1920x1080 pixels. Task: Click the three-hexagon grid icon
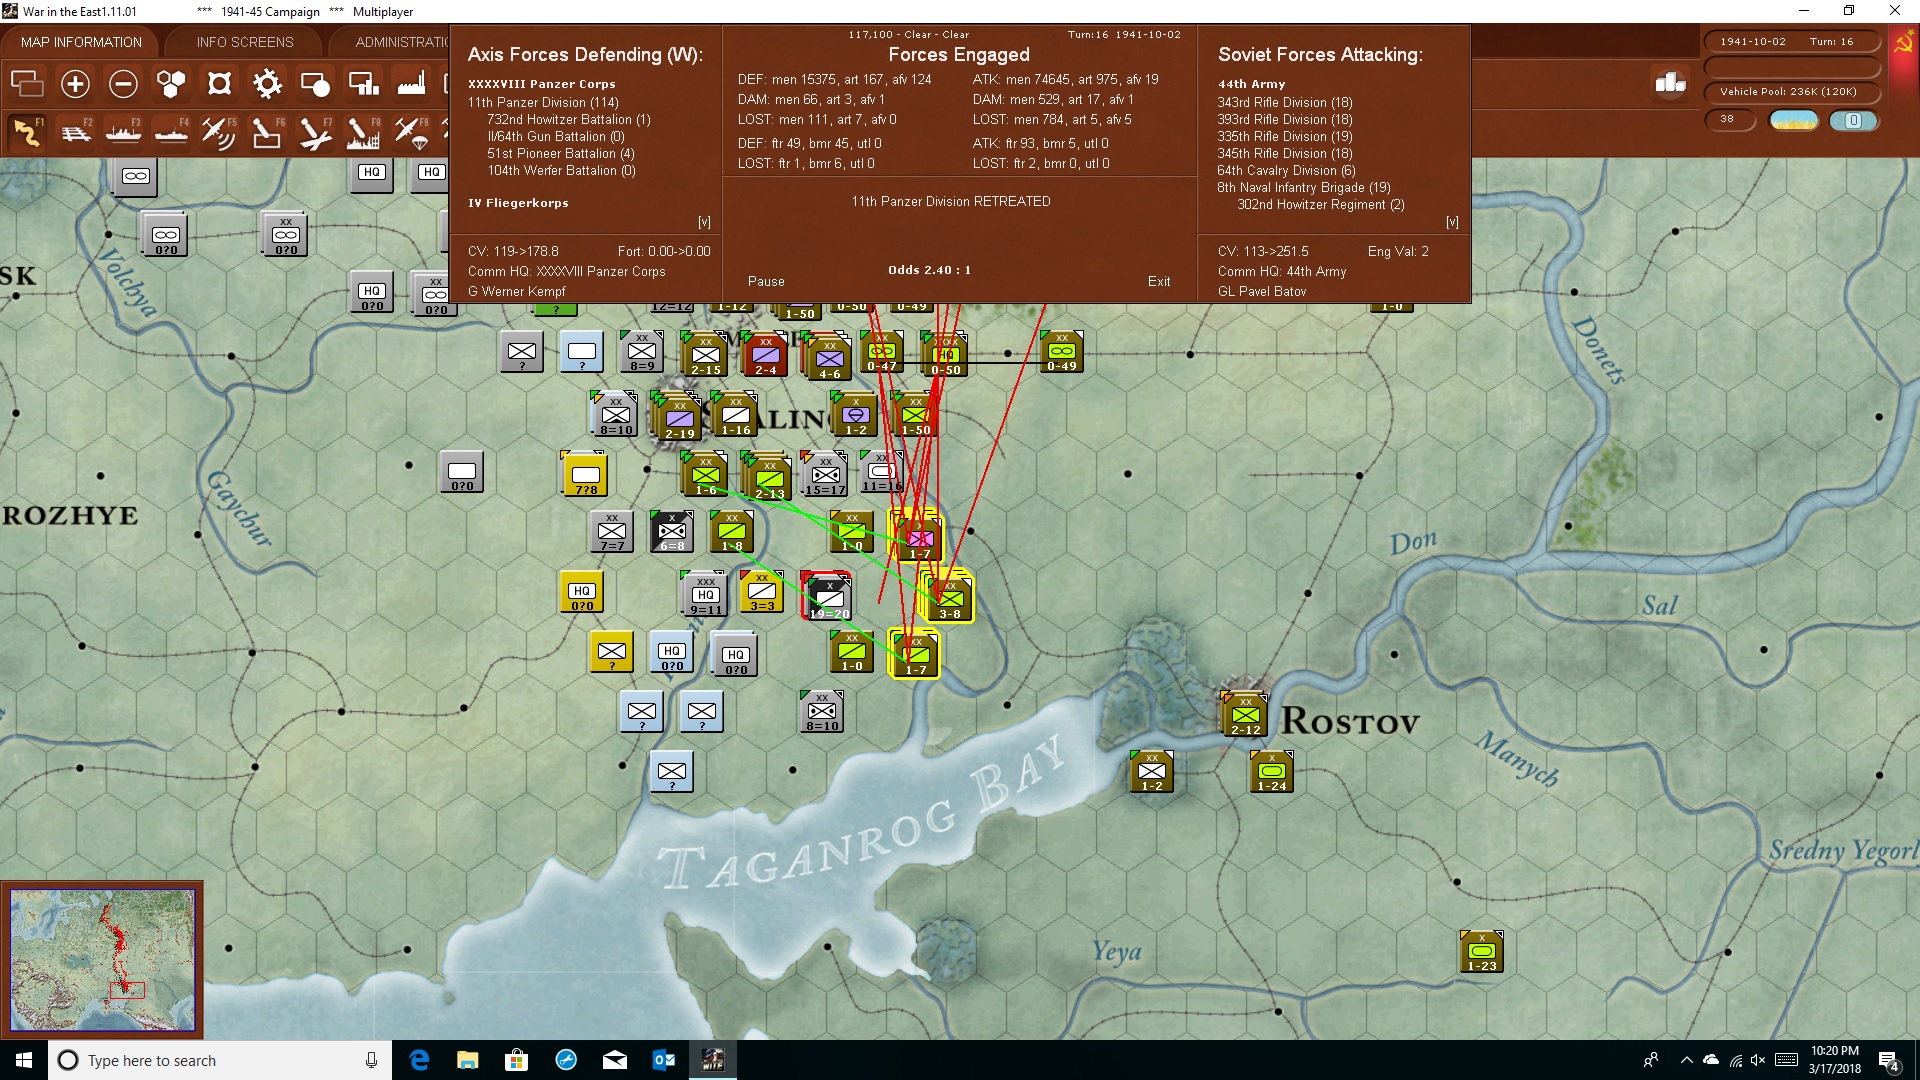pyautogui.click(x=171, y=84)
